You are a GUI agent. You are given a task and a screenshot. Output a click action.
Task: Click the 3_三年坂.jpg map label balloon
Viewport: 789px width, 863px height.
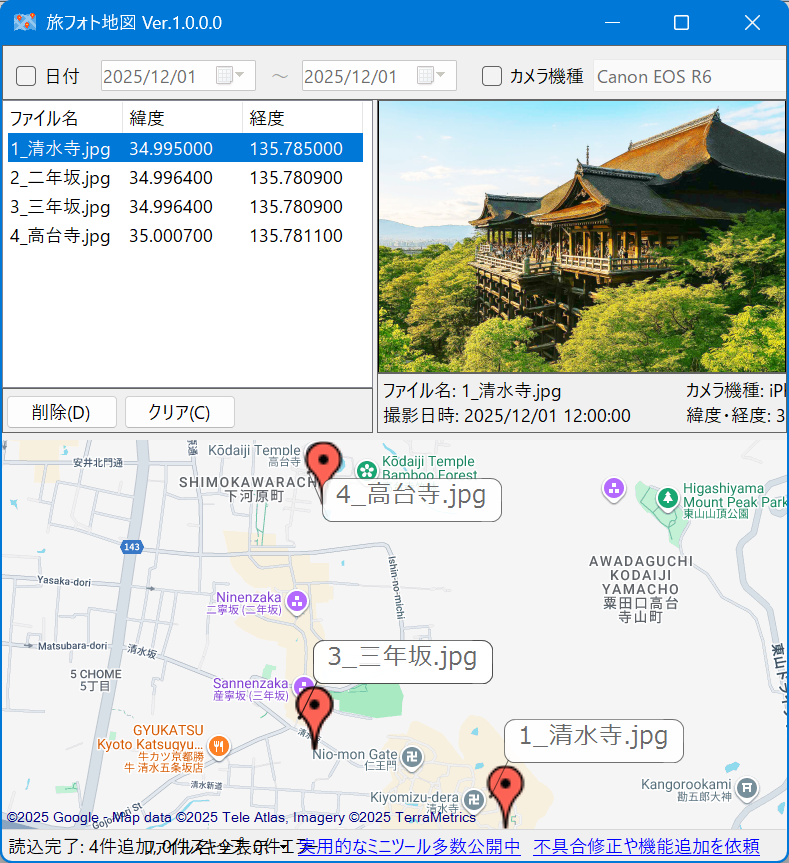[x=403, y=662]
